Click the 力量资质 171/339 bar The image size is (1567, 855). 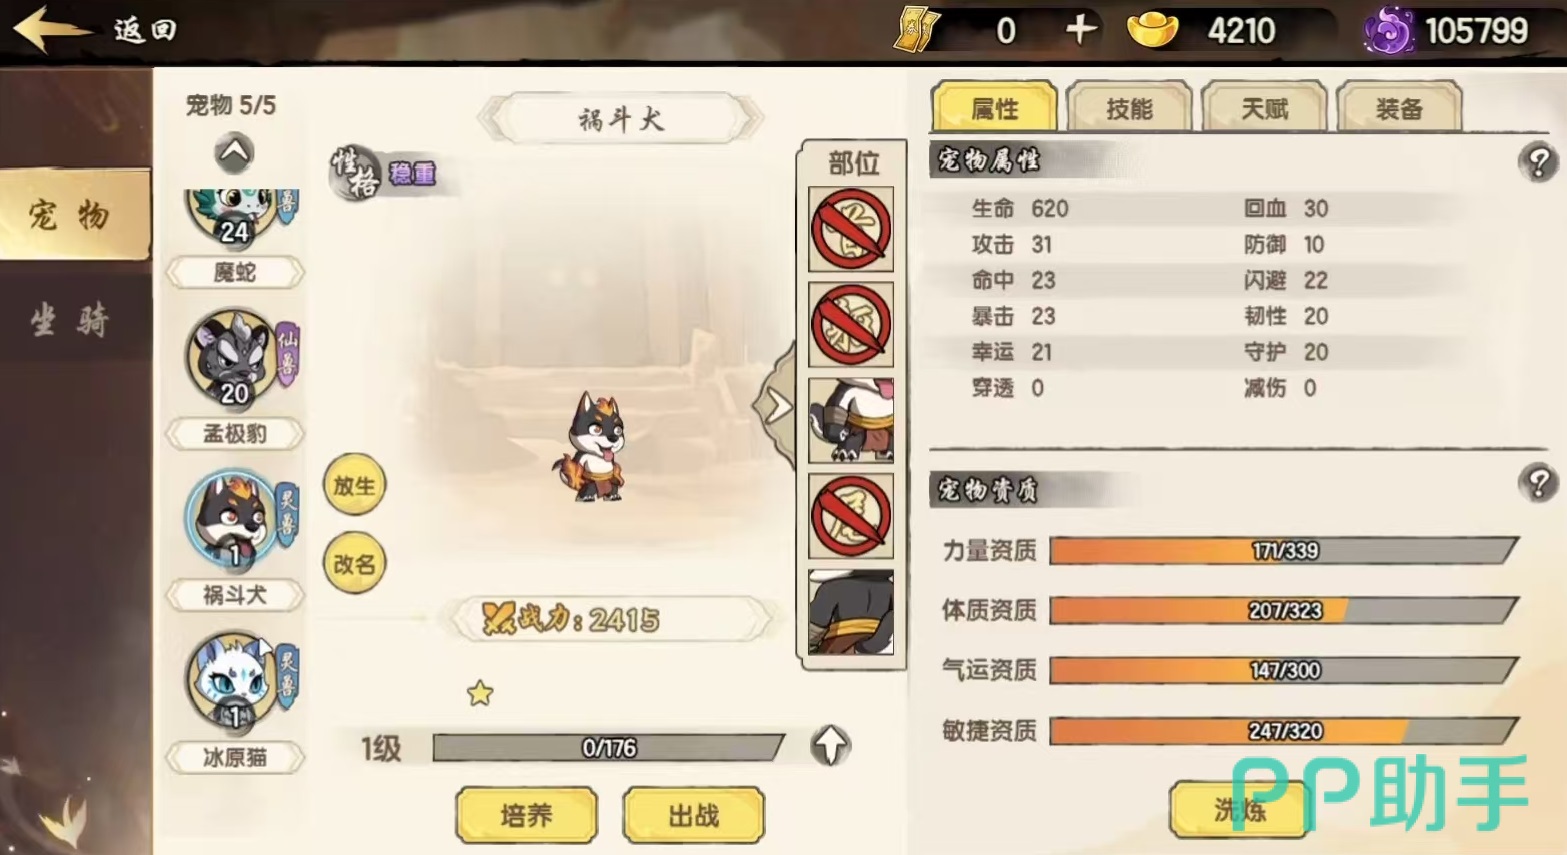tap(1284, 551)
